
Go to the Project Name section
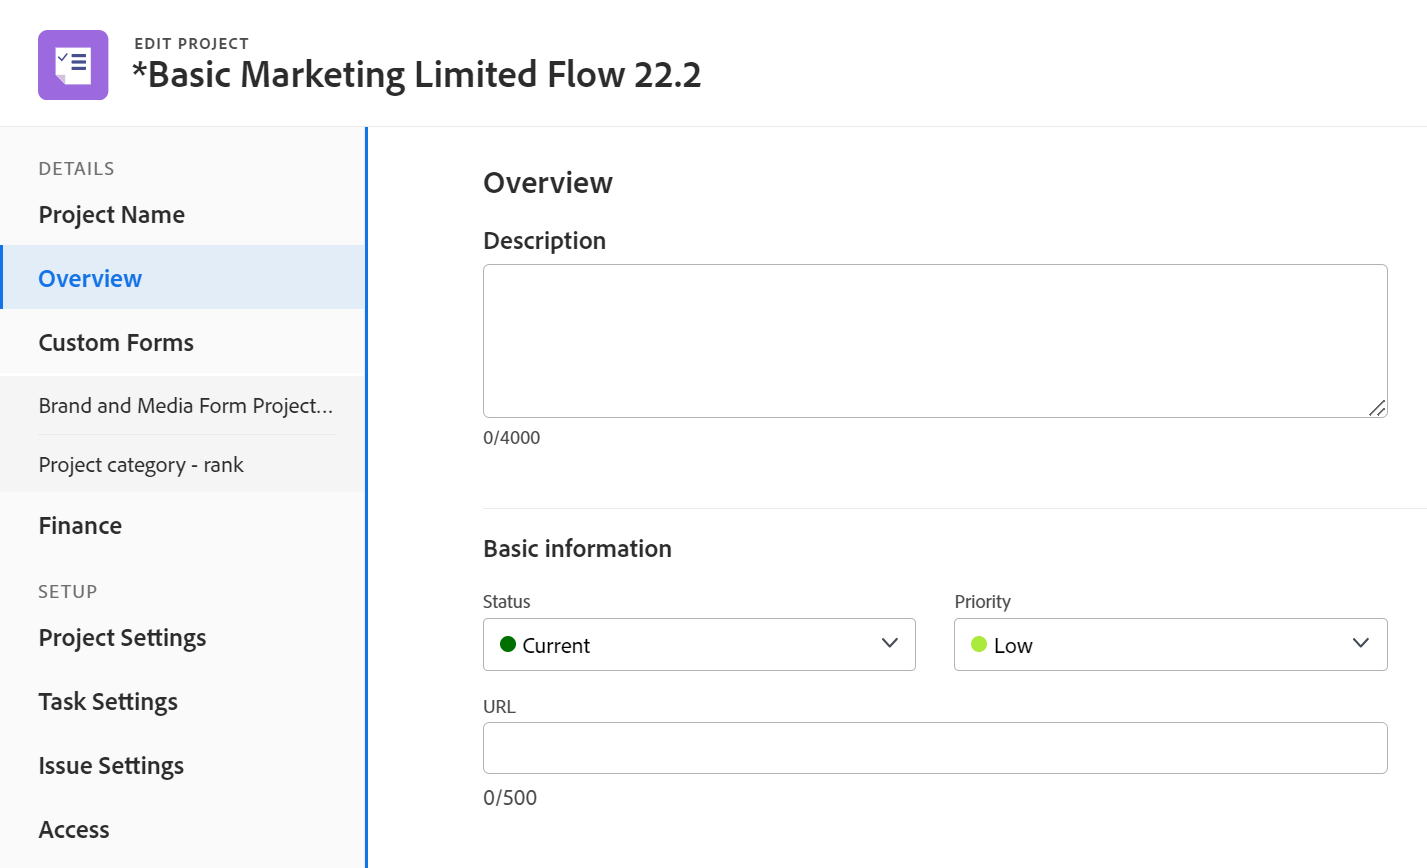pyautogui.click(x=112, y=215)
